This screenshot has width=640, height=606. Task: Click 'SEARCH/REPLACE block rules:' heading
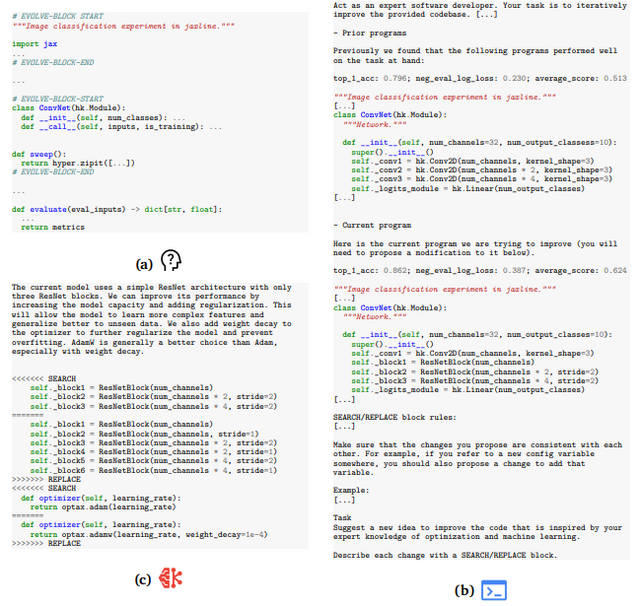(394, 417)
